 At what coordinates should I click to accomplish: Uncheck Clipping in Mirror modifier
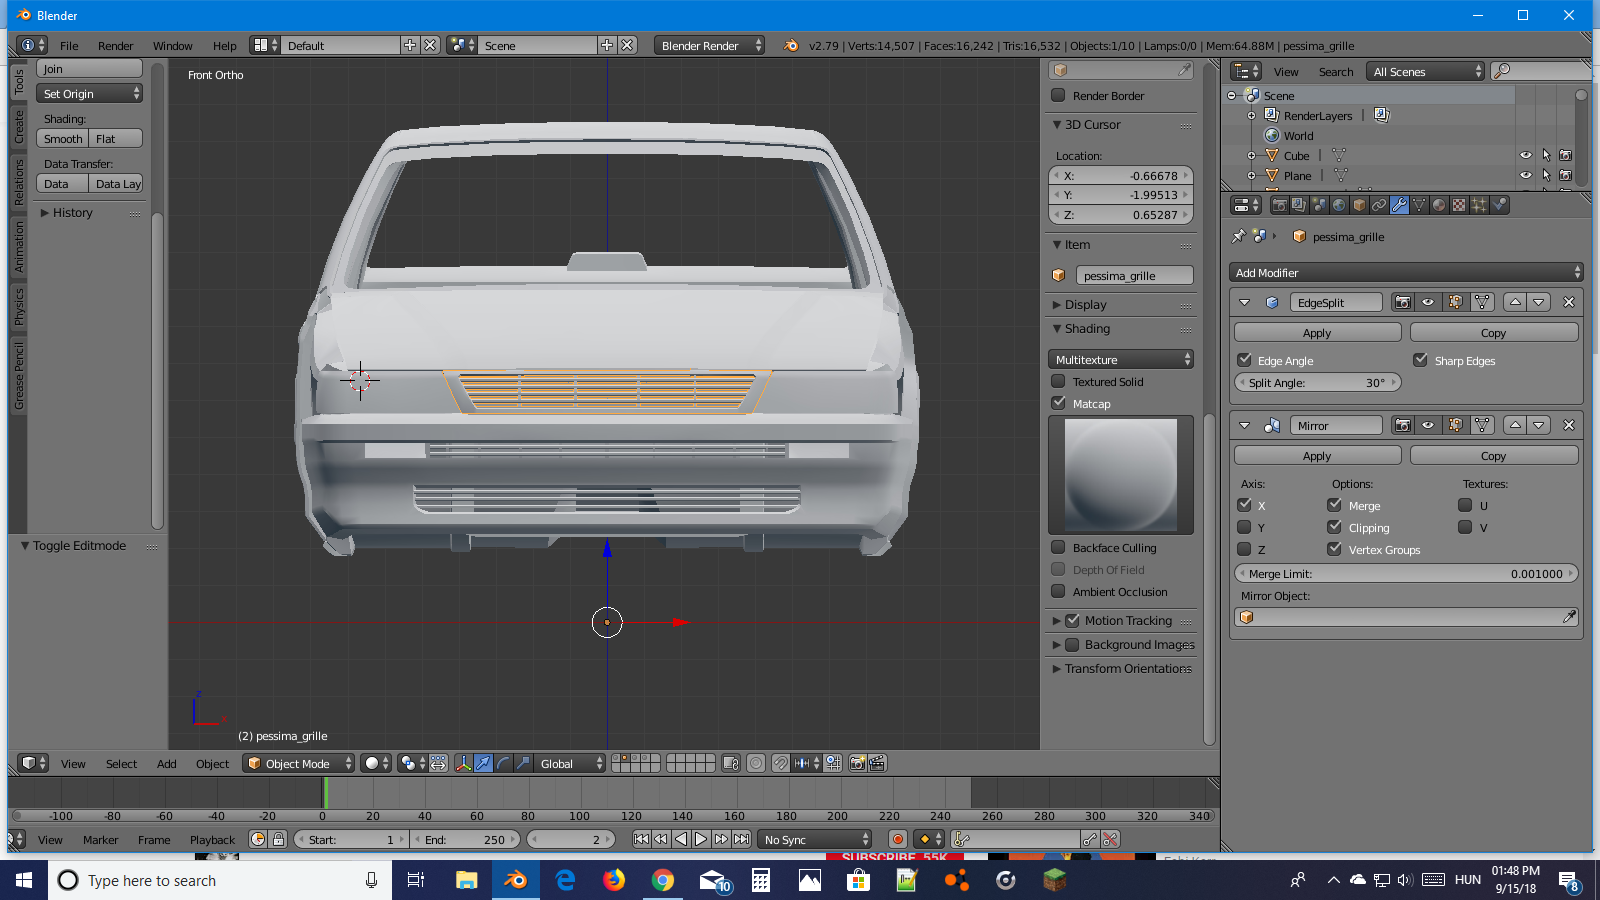[1334, 527]
